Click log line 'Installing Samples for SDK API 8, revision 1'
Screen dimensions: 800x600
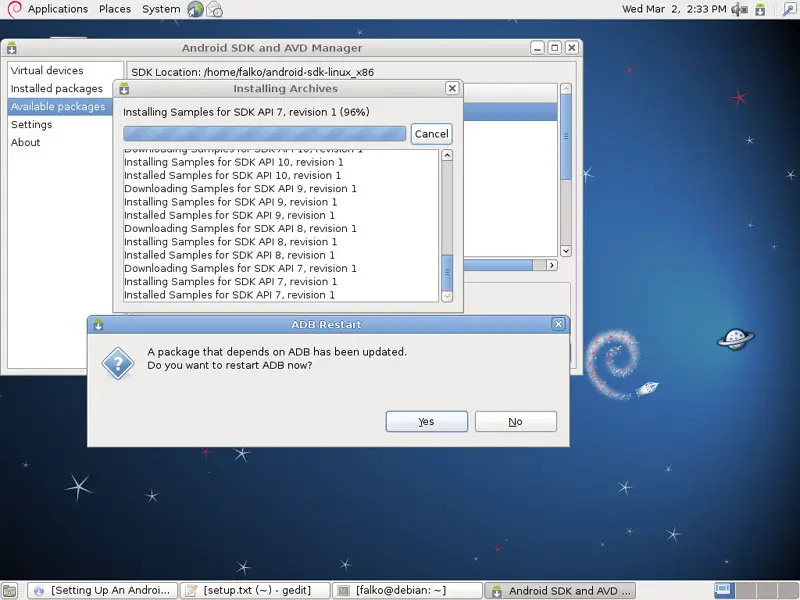coord(230,242)
